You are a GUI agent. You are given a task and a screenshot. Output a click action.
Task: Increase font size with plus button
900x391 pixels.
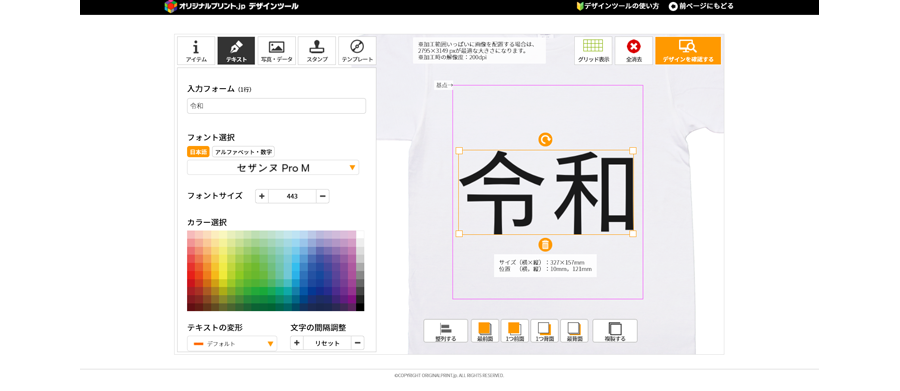tap(262, 196)
